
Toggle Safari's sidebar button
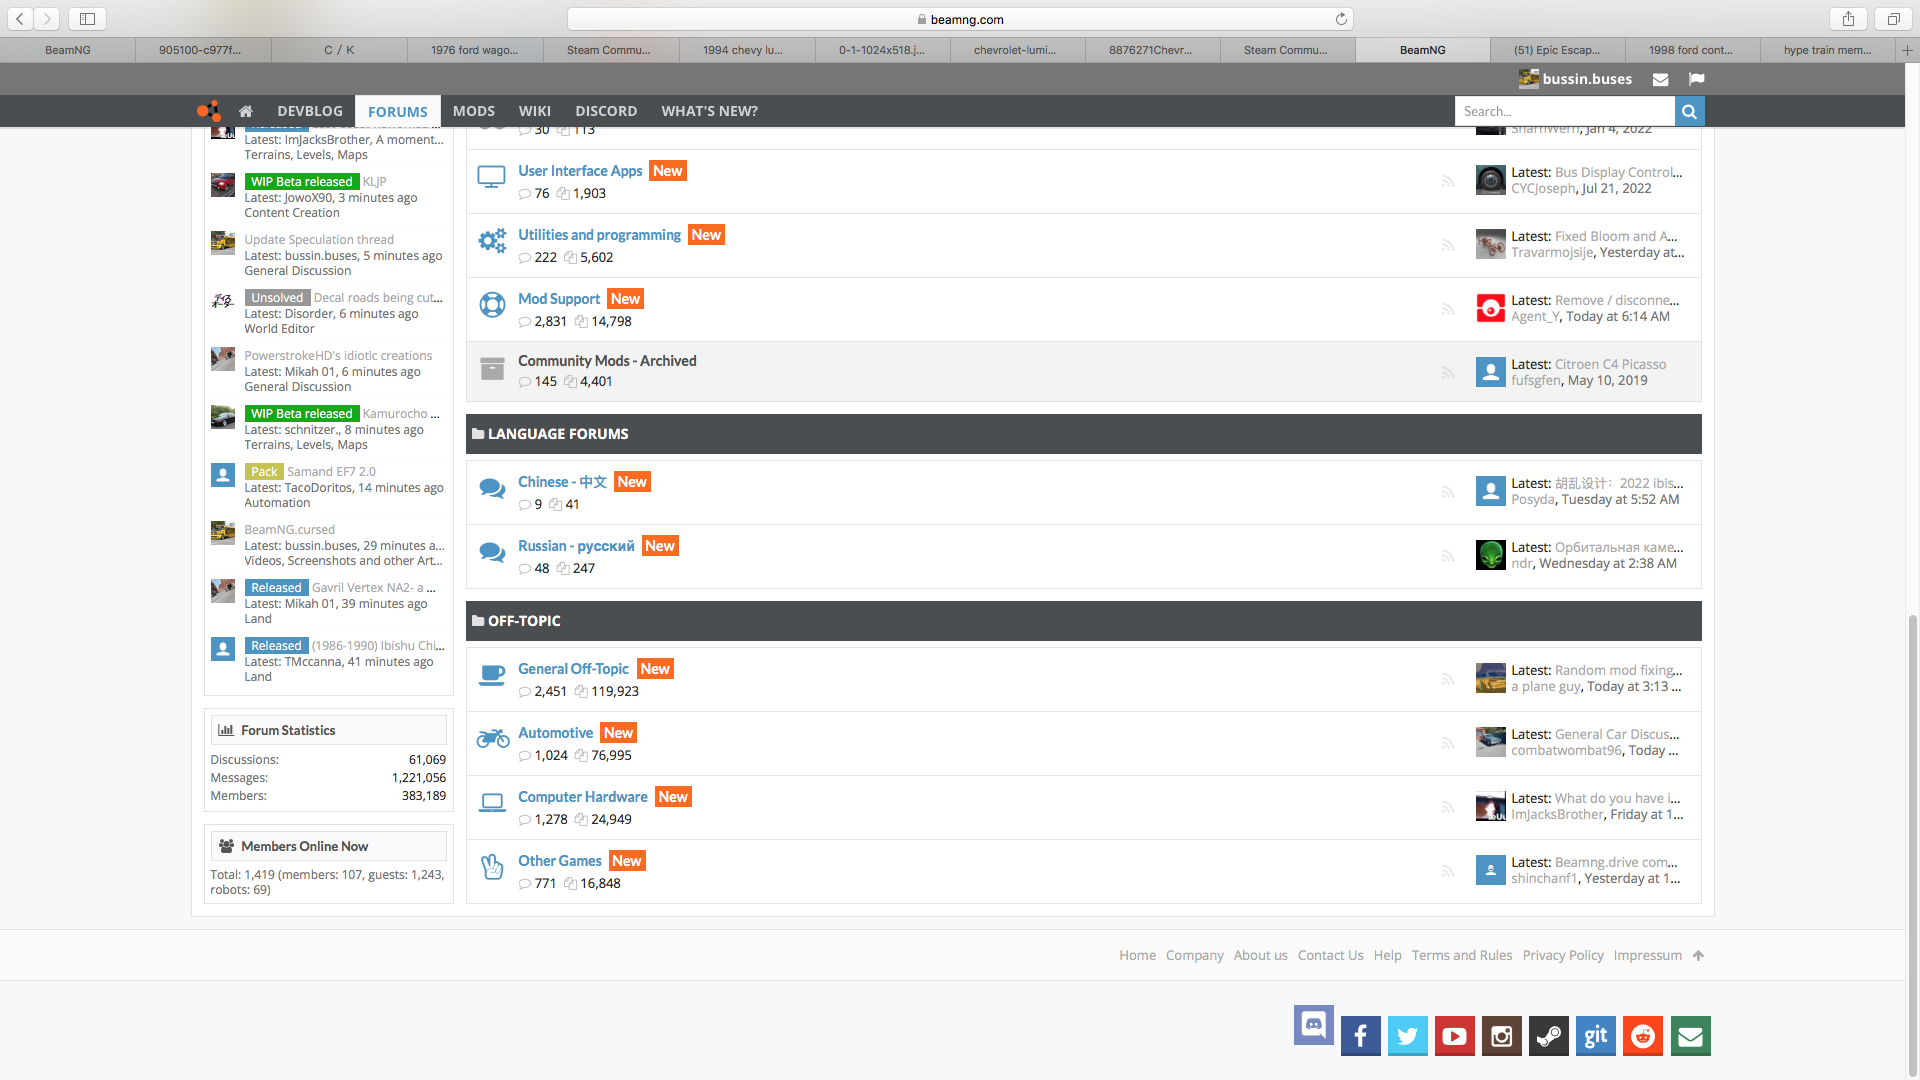pos(87,19)
